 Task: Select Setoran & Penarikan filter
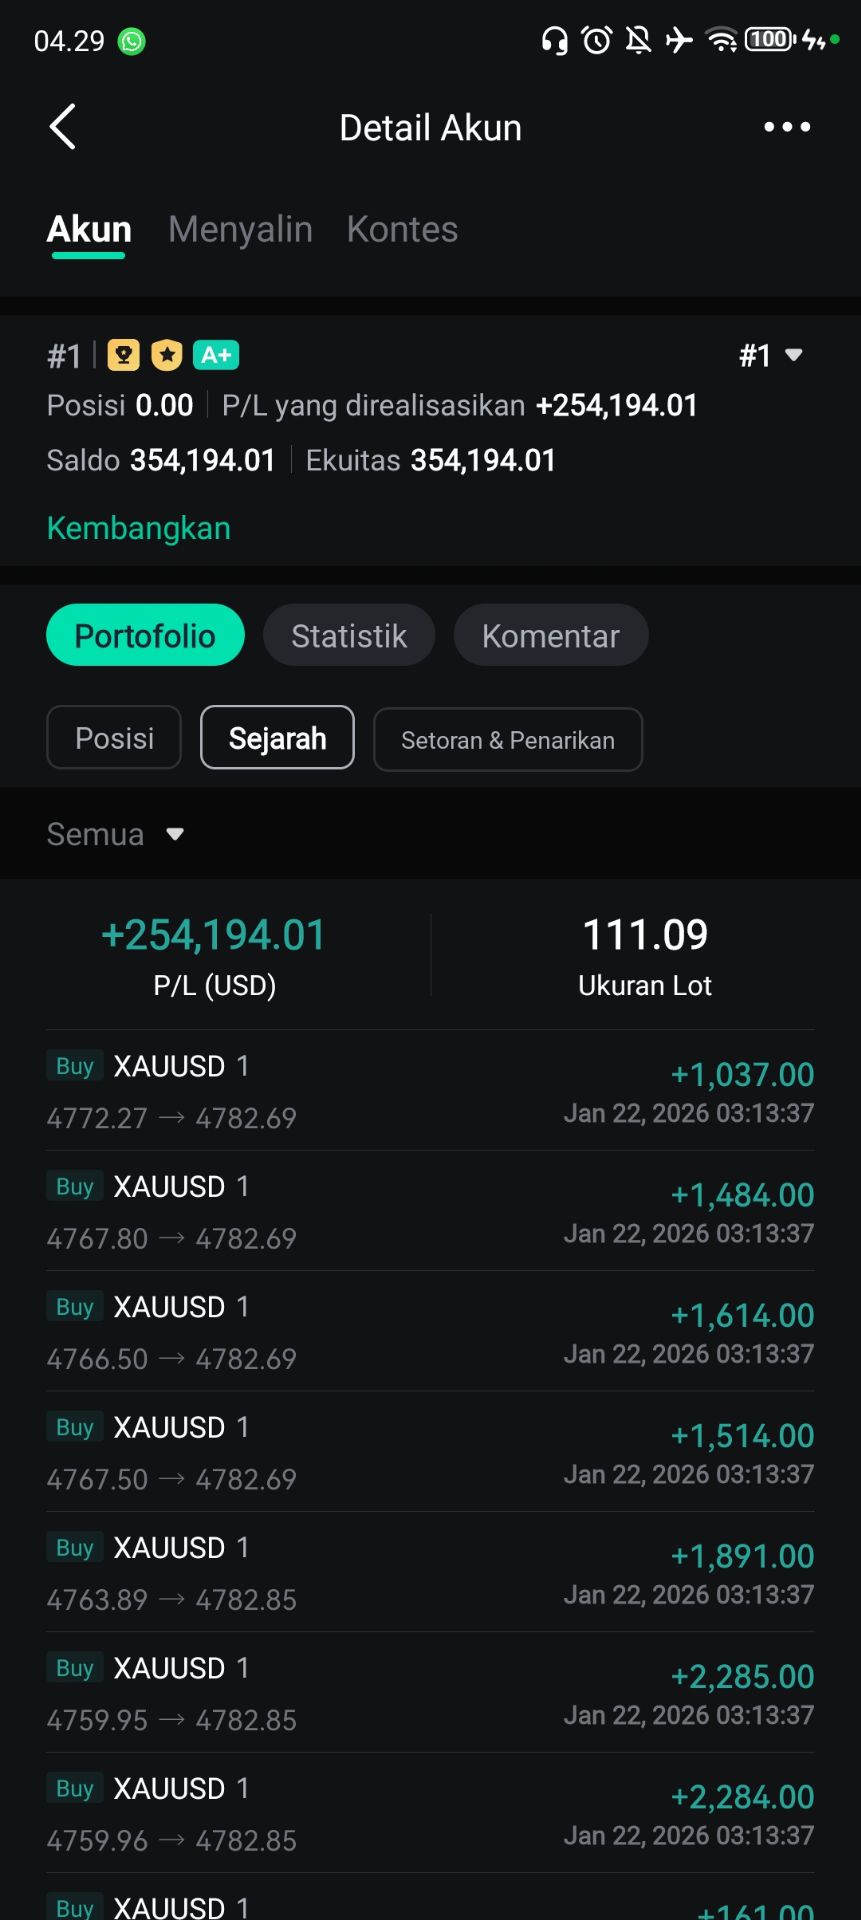(x=508, y=740)
